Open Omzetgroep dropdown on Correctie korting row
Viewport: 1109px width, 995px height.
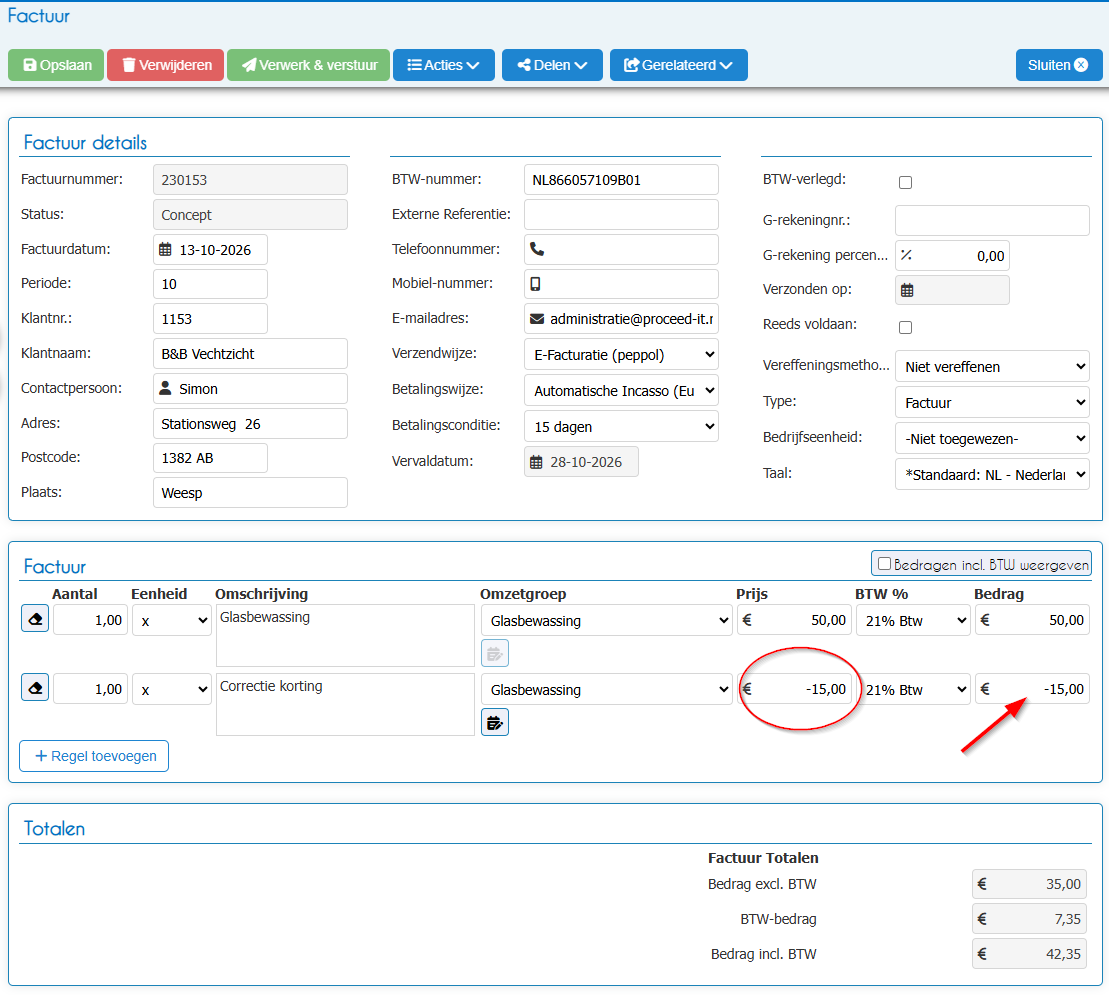[607, 689]
